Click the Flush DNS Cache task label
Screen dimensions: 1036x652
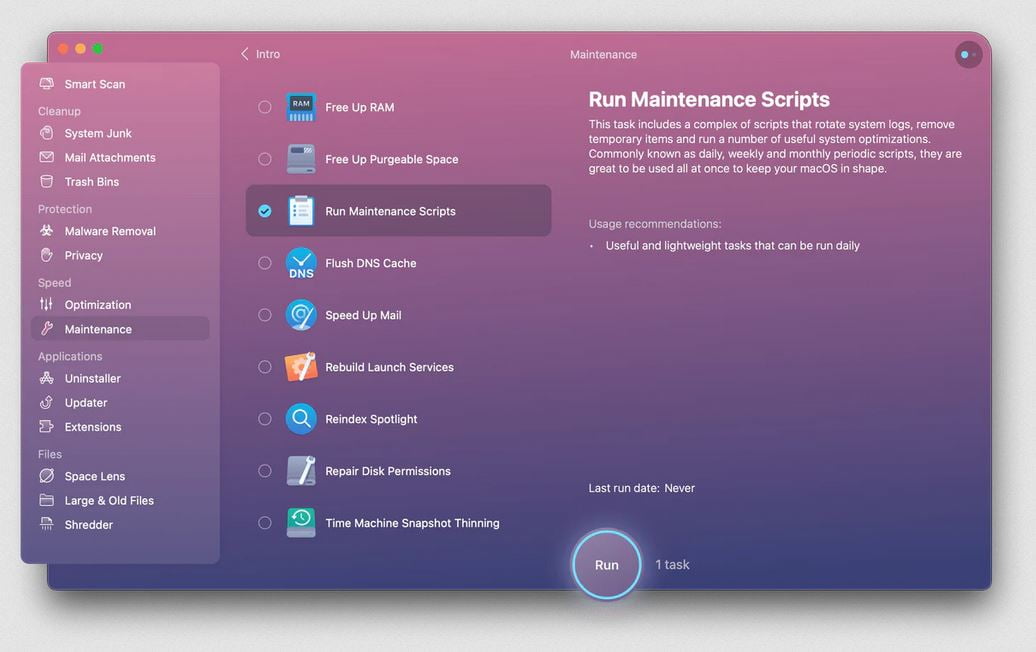pyautogui.click(x=371, y=263)
